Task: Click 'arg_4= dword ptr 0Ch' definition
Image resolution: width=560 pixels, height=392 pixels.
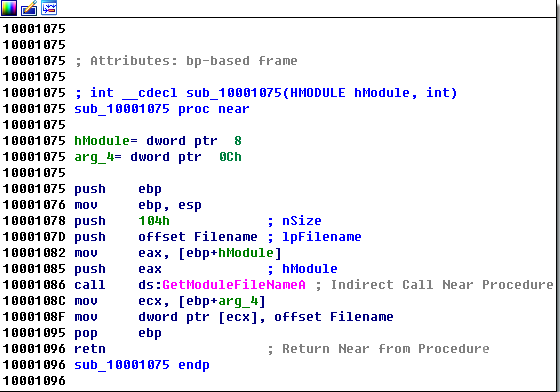Action: (158, 157)
